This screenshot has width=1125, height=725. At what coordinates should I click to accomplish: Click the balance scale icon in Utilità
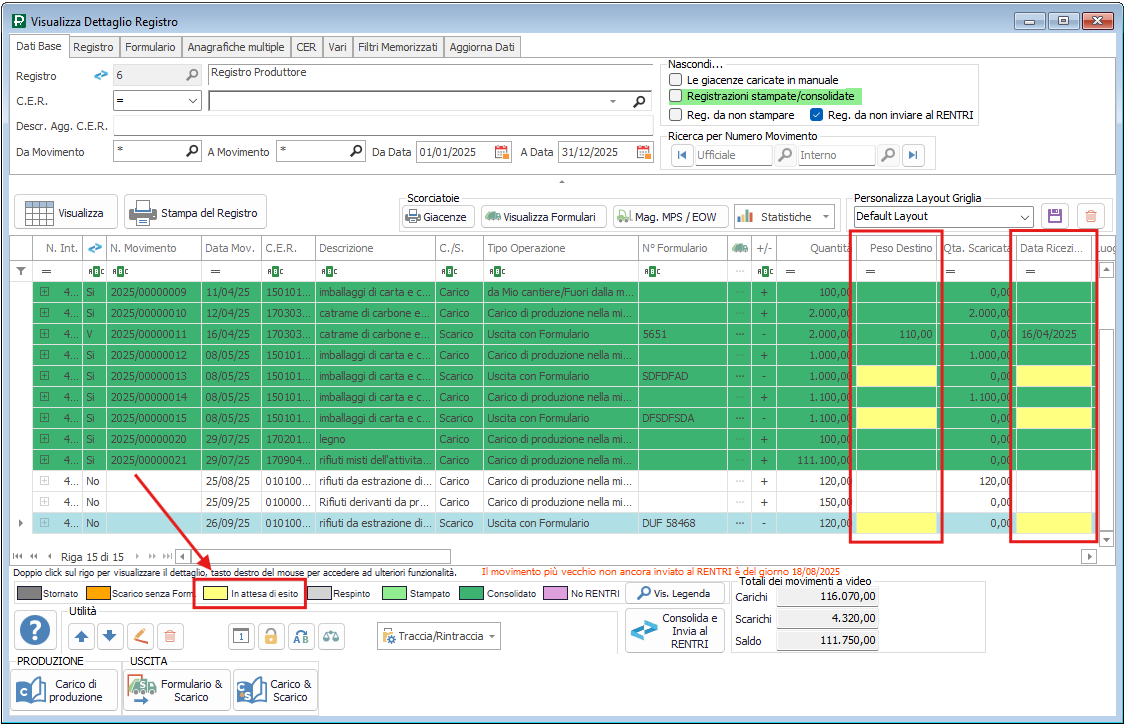[x=330, y=636]
